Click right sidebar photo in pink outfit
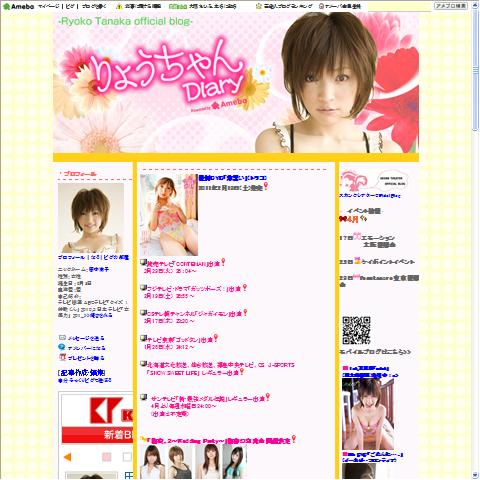Screen dimensions: 480x480 click(368, 413)
